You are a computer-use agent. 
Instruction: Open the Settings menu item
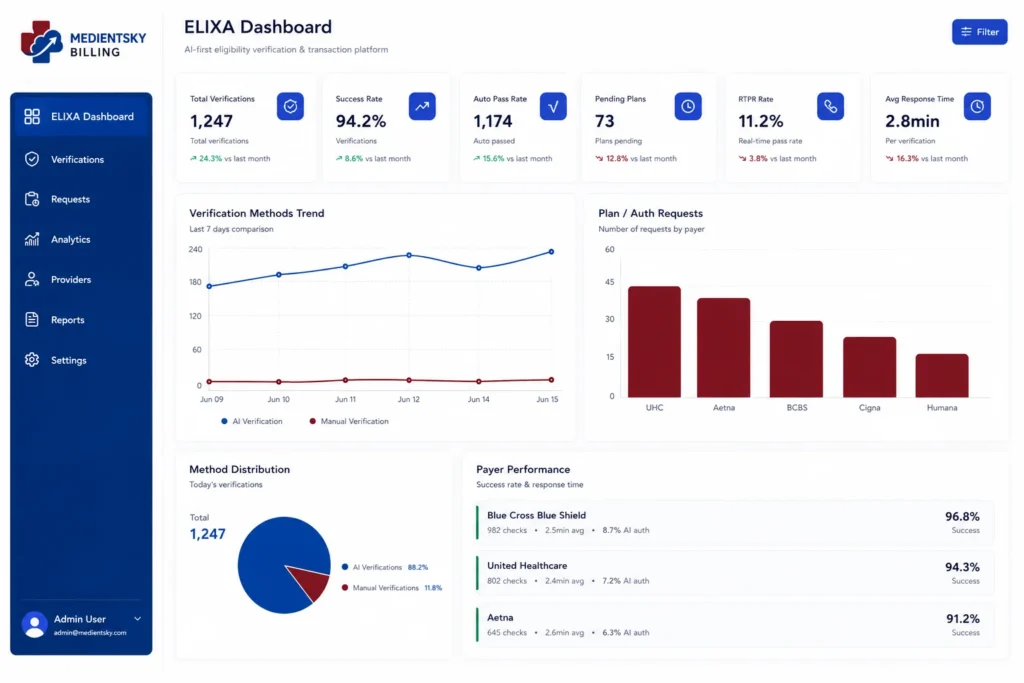(x=81, y=360)
